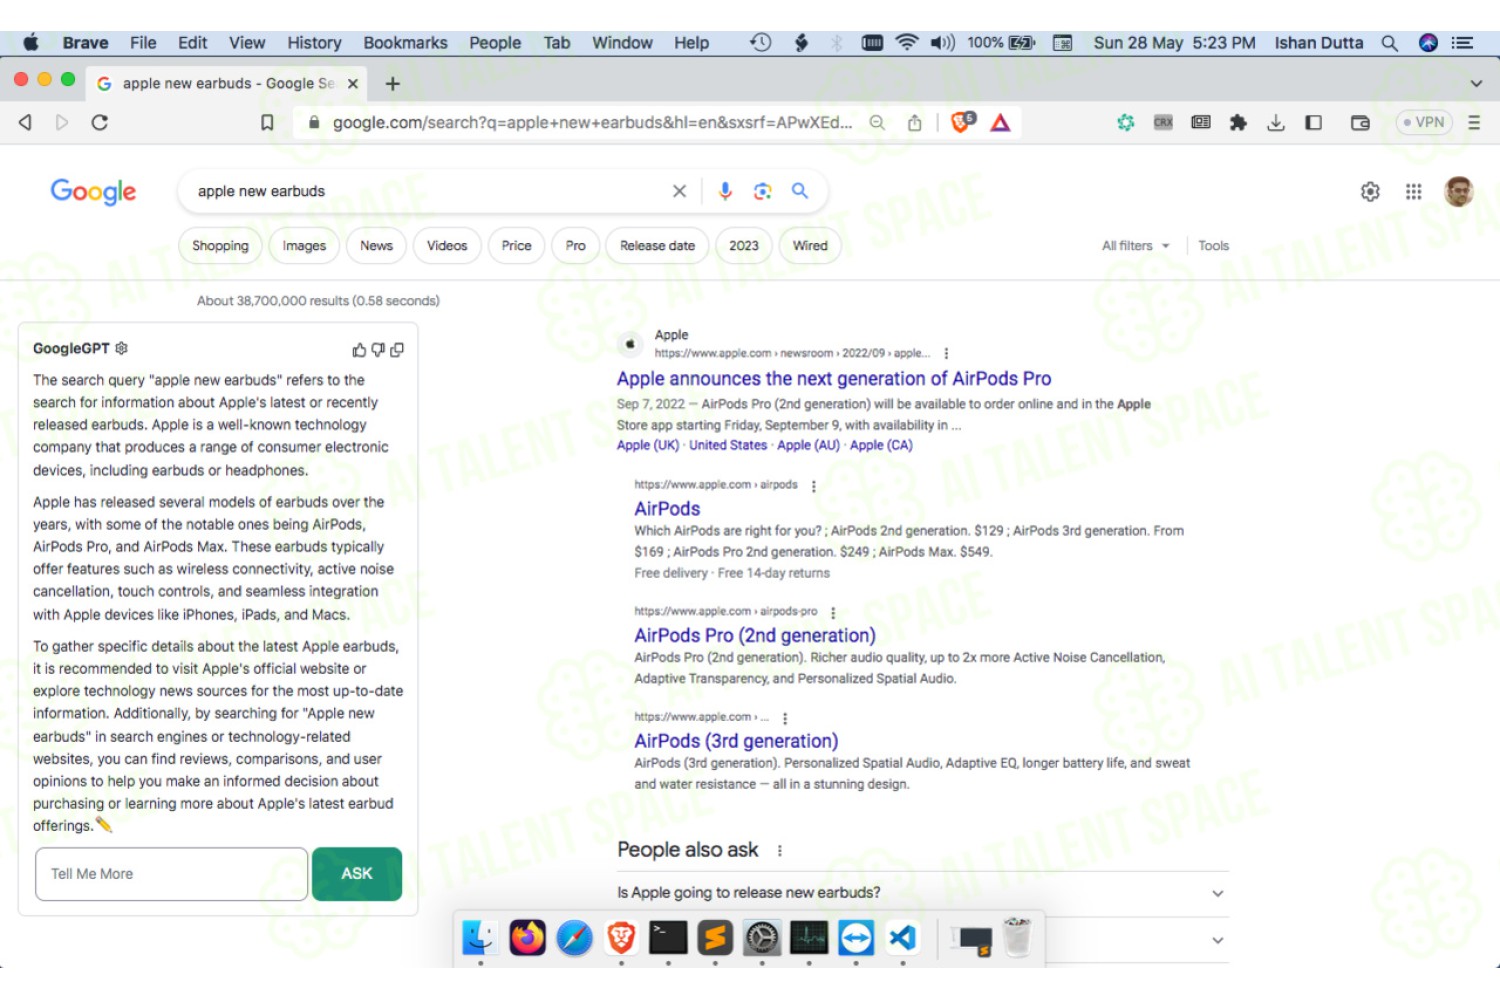The image size is (1500, 1000).
Task: Start voice search with the microphone icon
Action: click(725, 191)
